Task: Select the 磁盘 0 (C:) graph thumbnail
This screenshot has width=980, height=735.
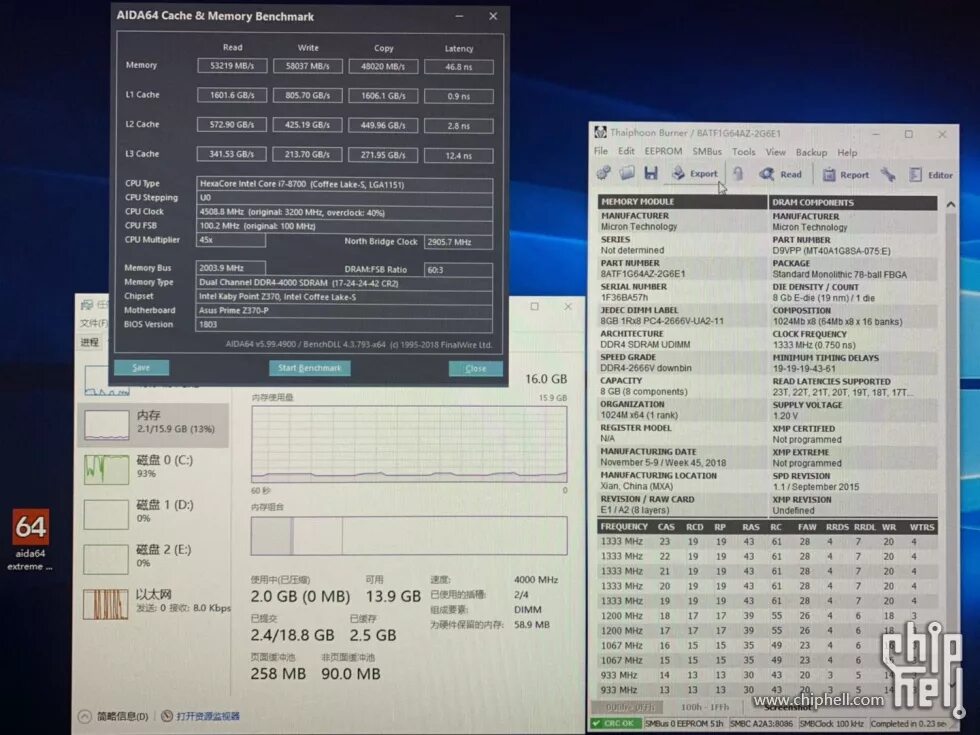Action: (x=106, y=470)
